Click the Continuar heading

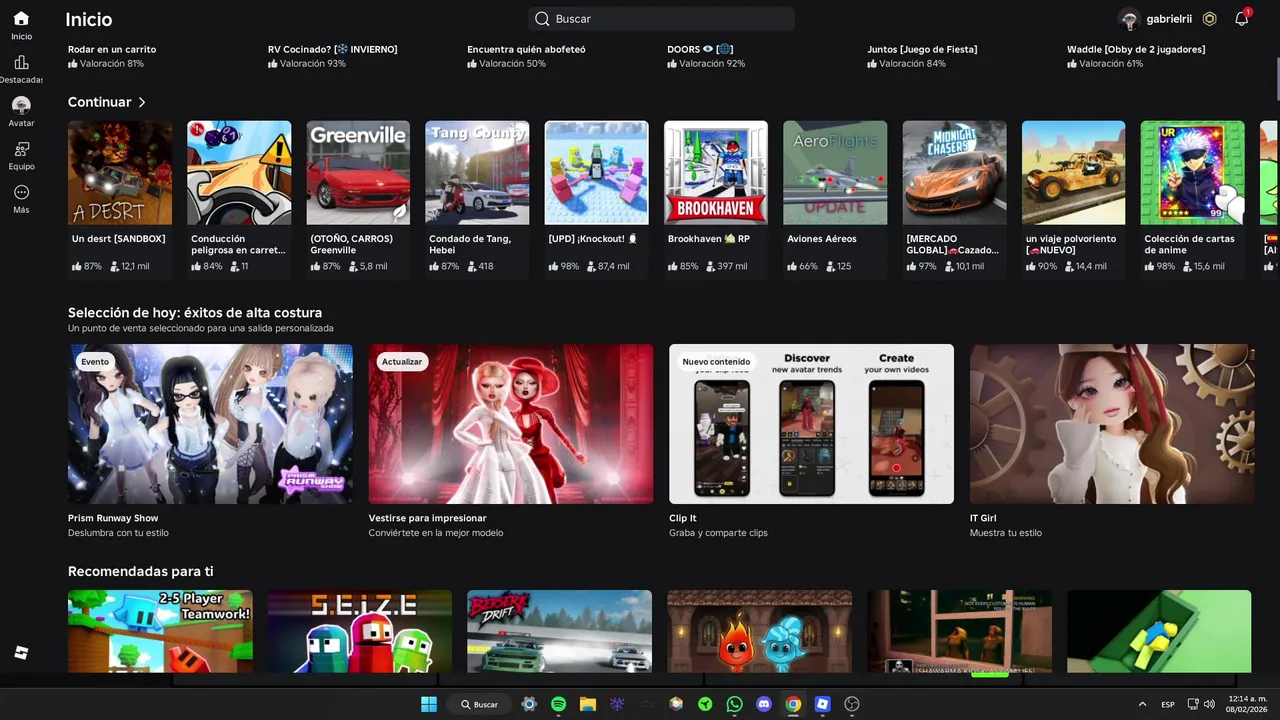point(99,102)
